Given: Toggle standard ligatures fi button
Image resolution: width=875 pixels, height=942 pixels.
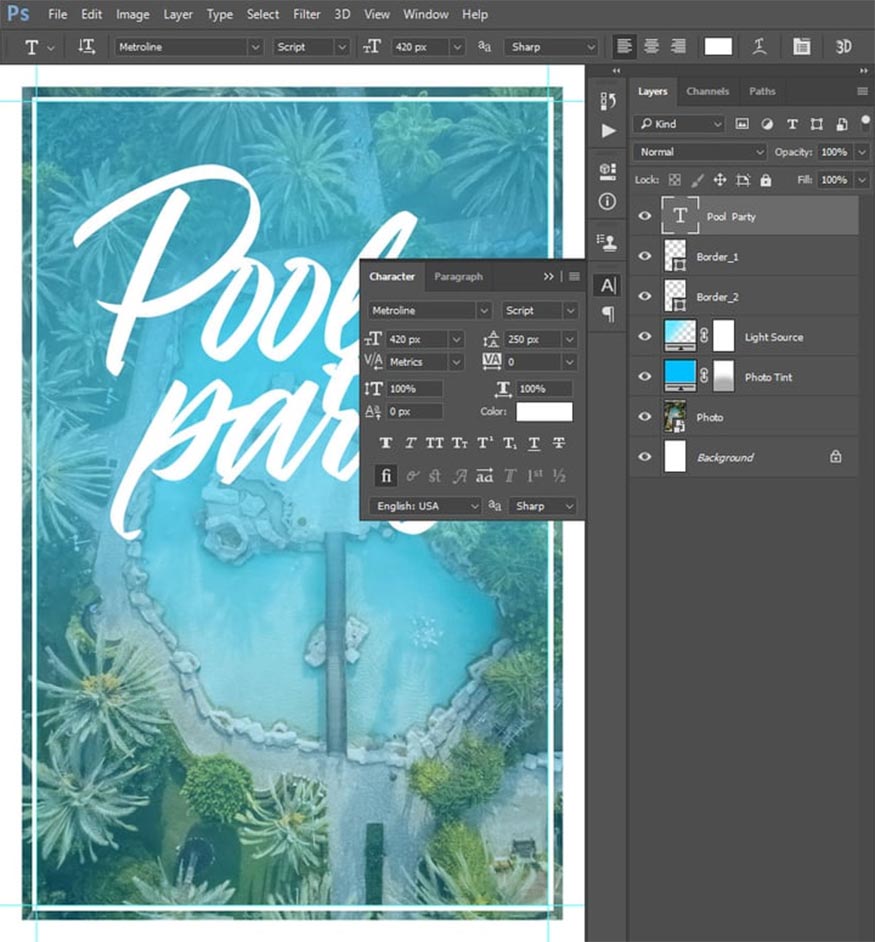Looking at the screenshot, I should [386, 476].
